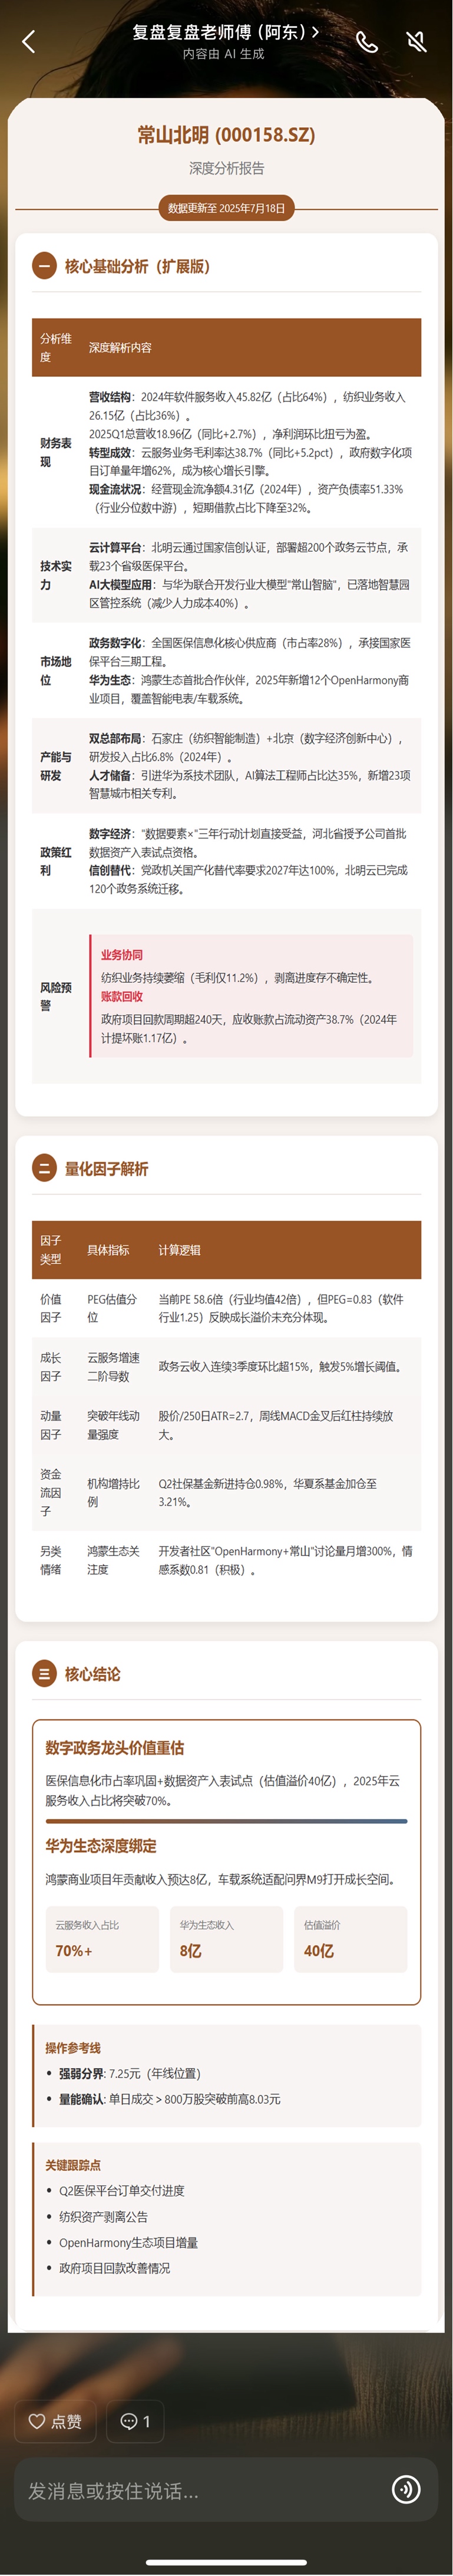
Task: Select the 关键跟踪点 heading
Action: click(x=72, y=2164)
